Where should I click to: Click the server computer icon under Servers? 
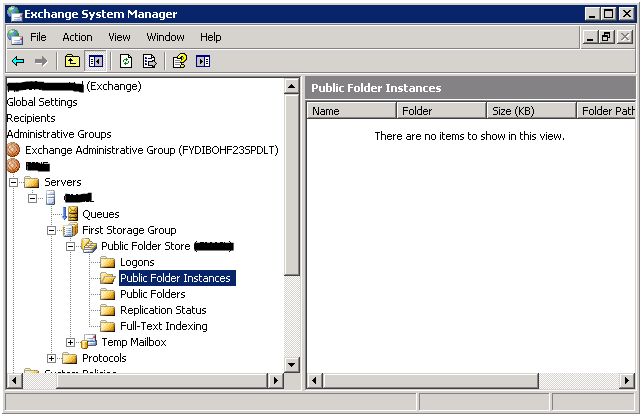(51, 198)
